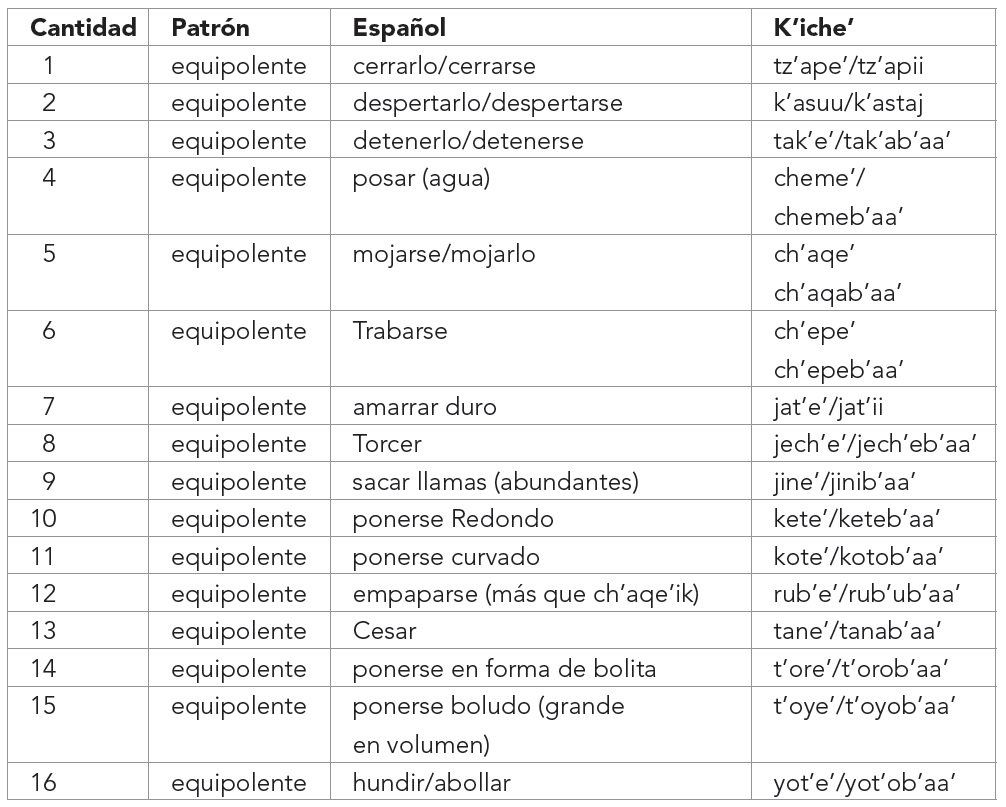The height and width of the screenshot is (807, 1006).
Task: Click the sacar llamas (abundantes) cell
Action: coord(495,482)
